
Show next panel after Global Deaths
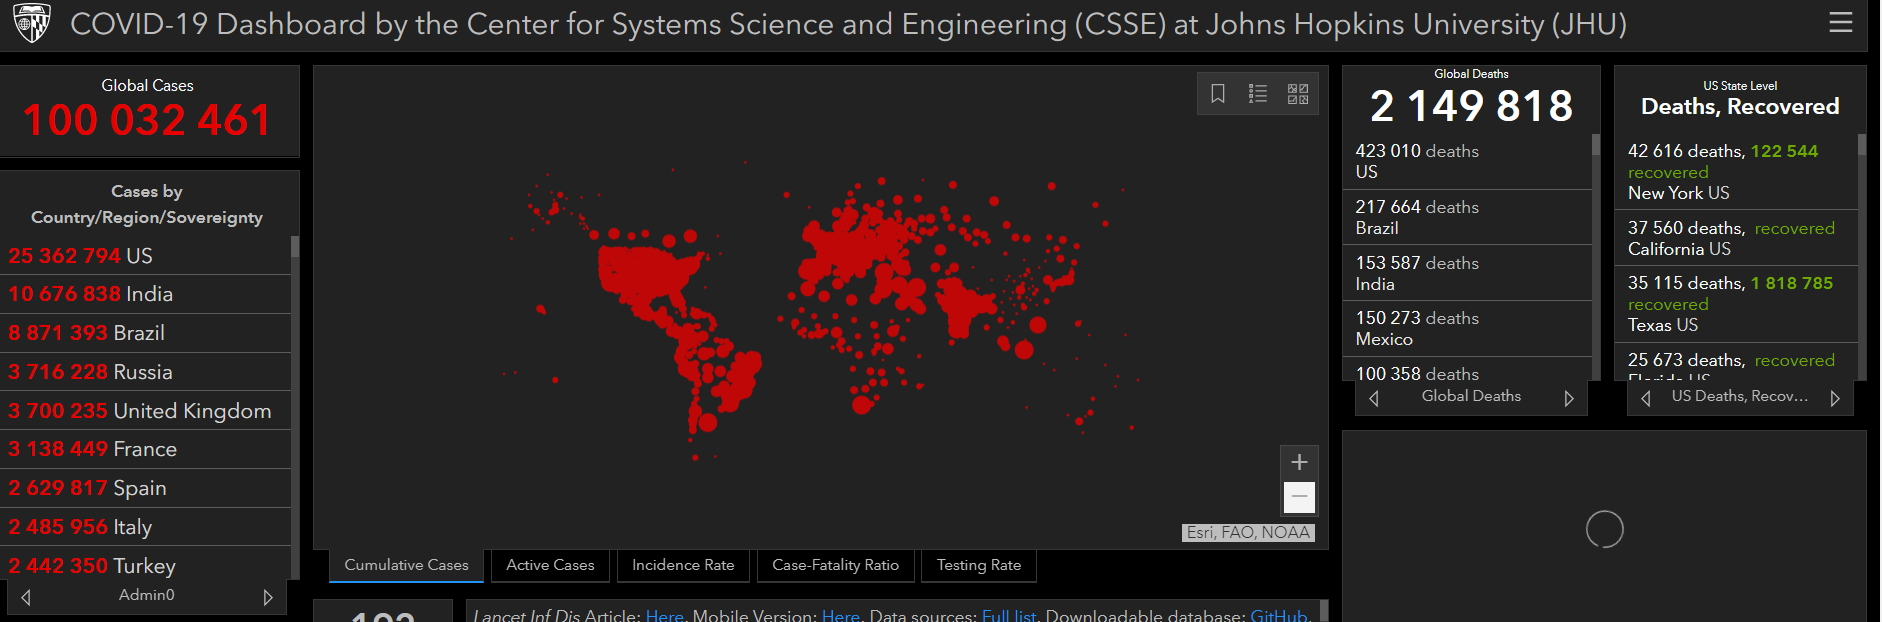1569,398
